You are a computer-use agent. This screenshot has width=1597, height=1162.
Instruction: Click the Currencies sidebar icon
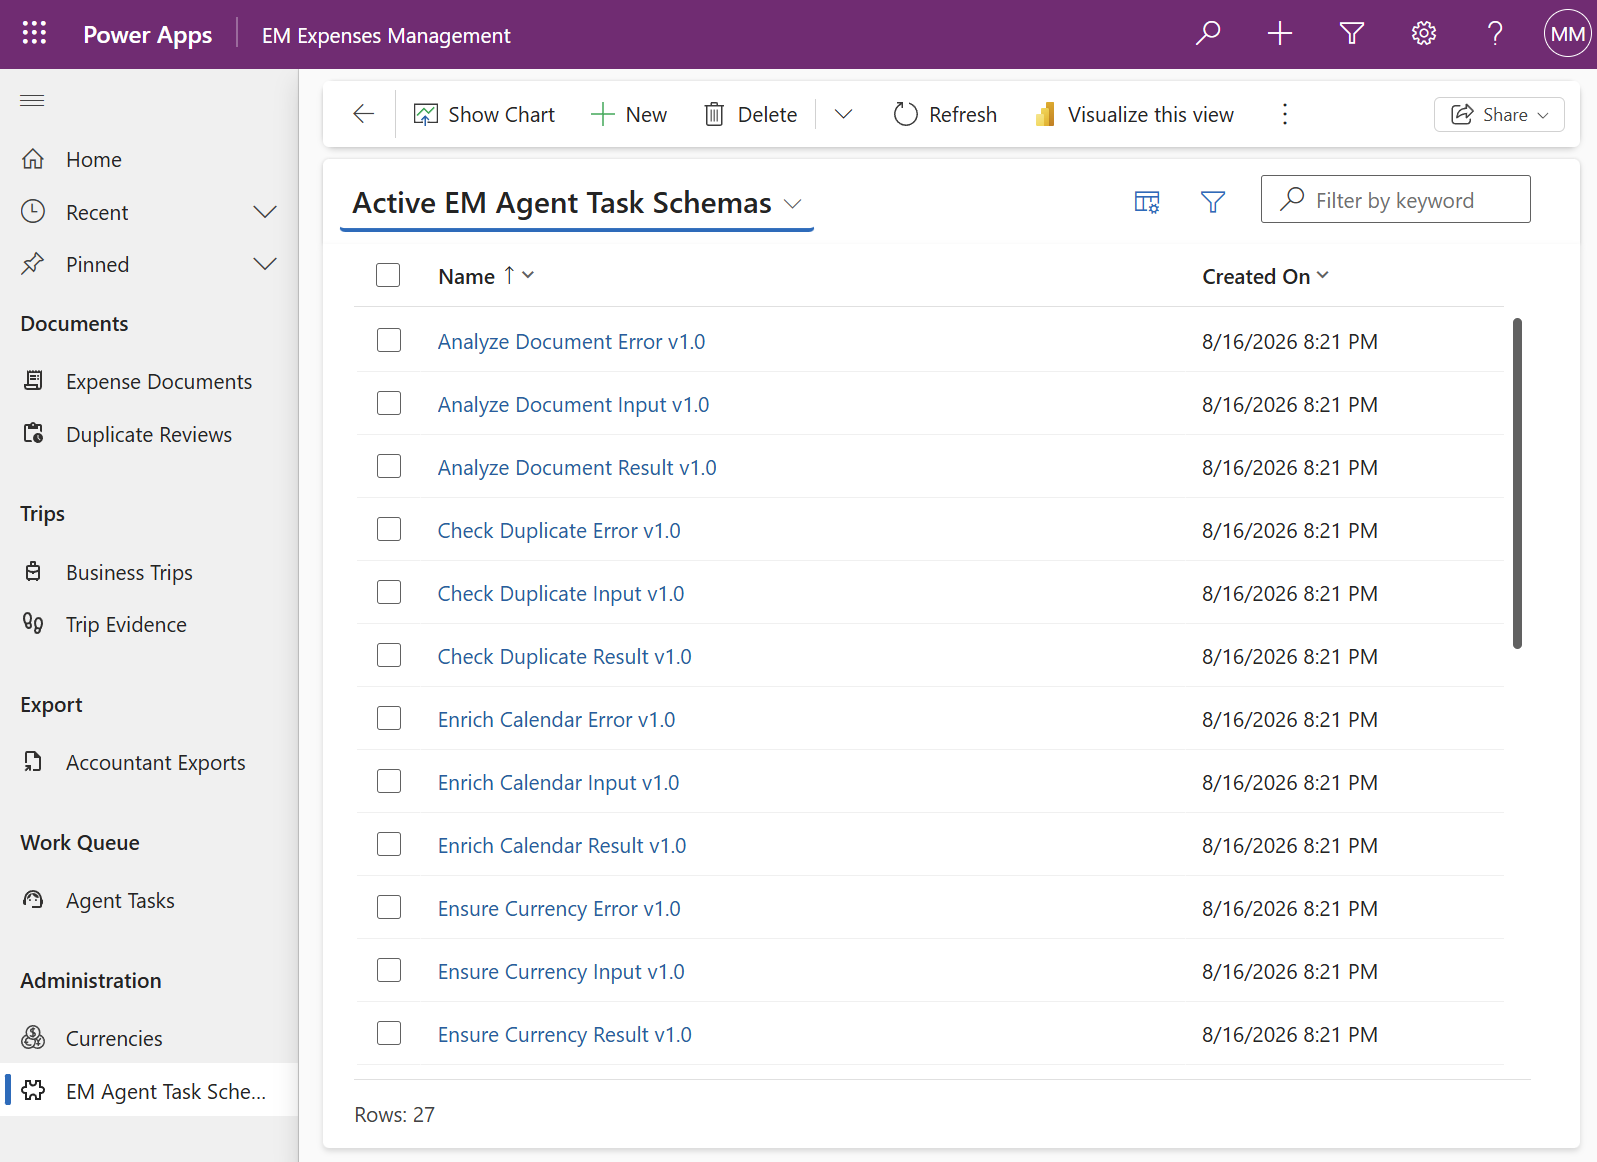[33, 1038]
